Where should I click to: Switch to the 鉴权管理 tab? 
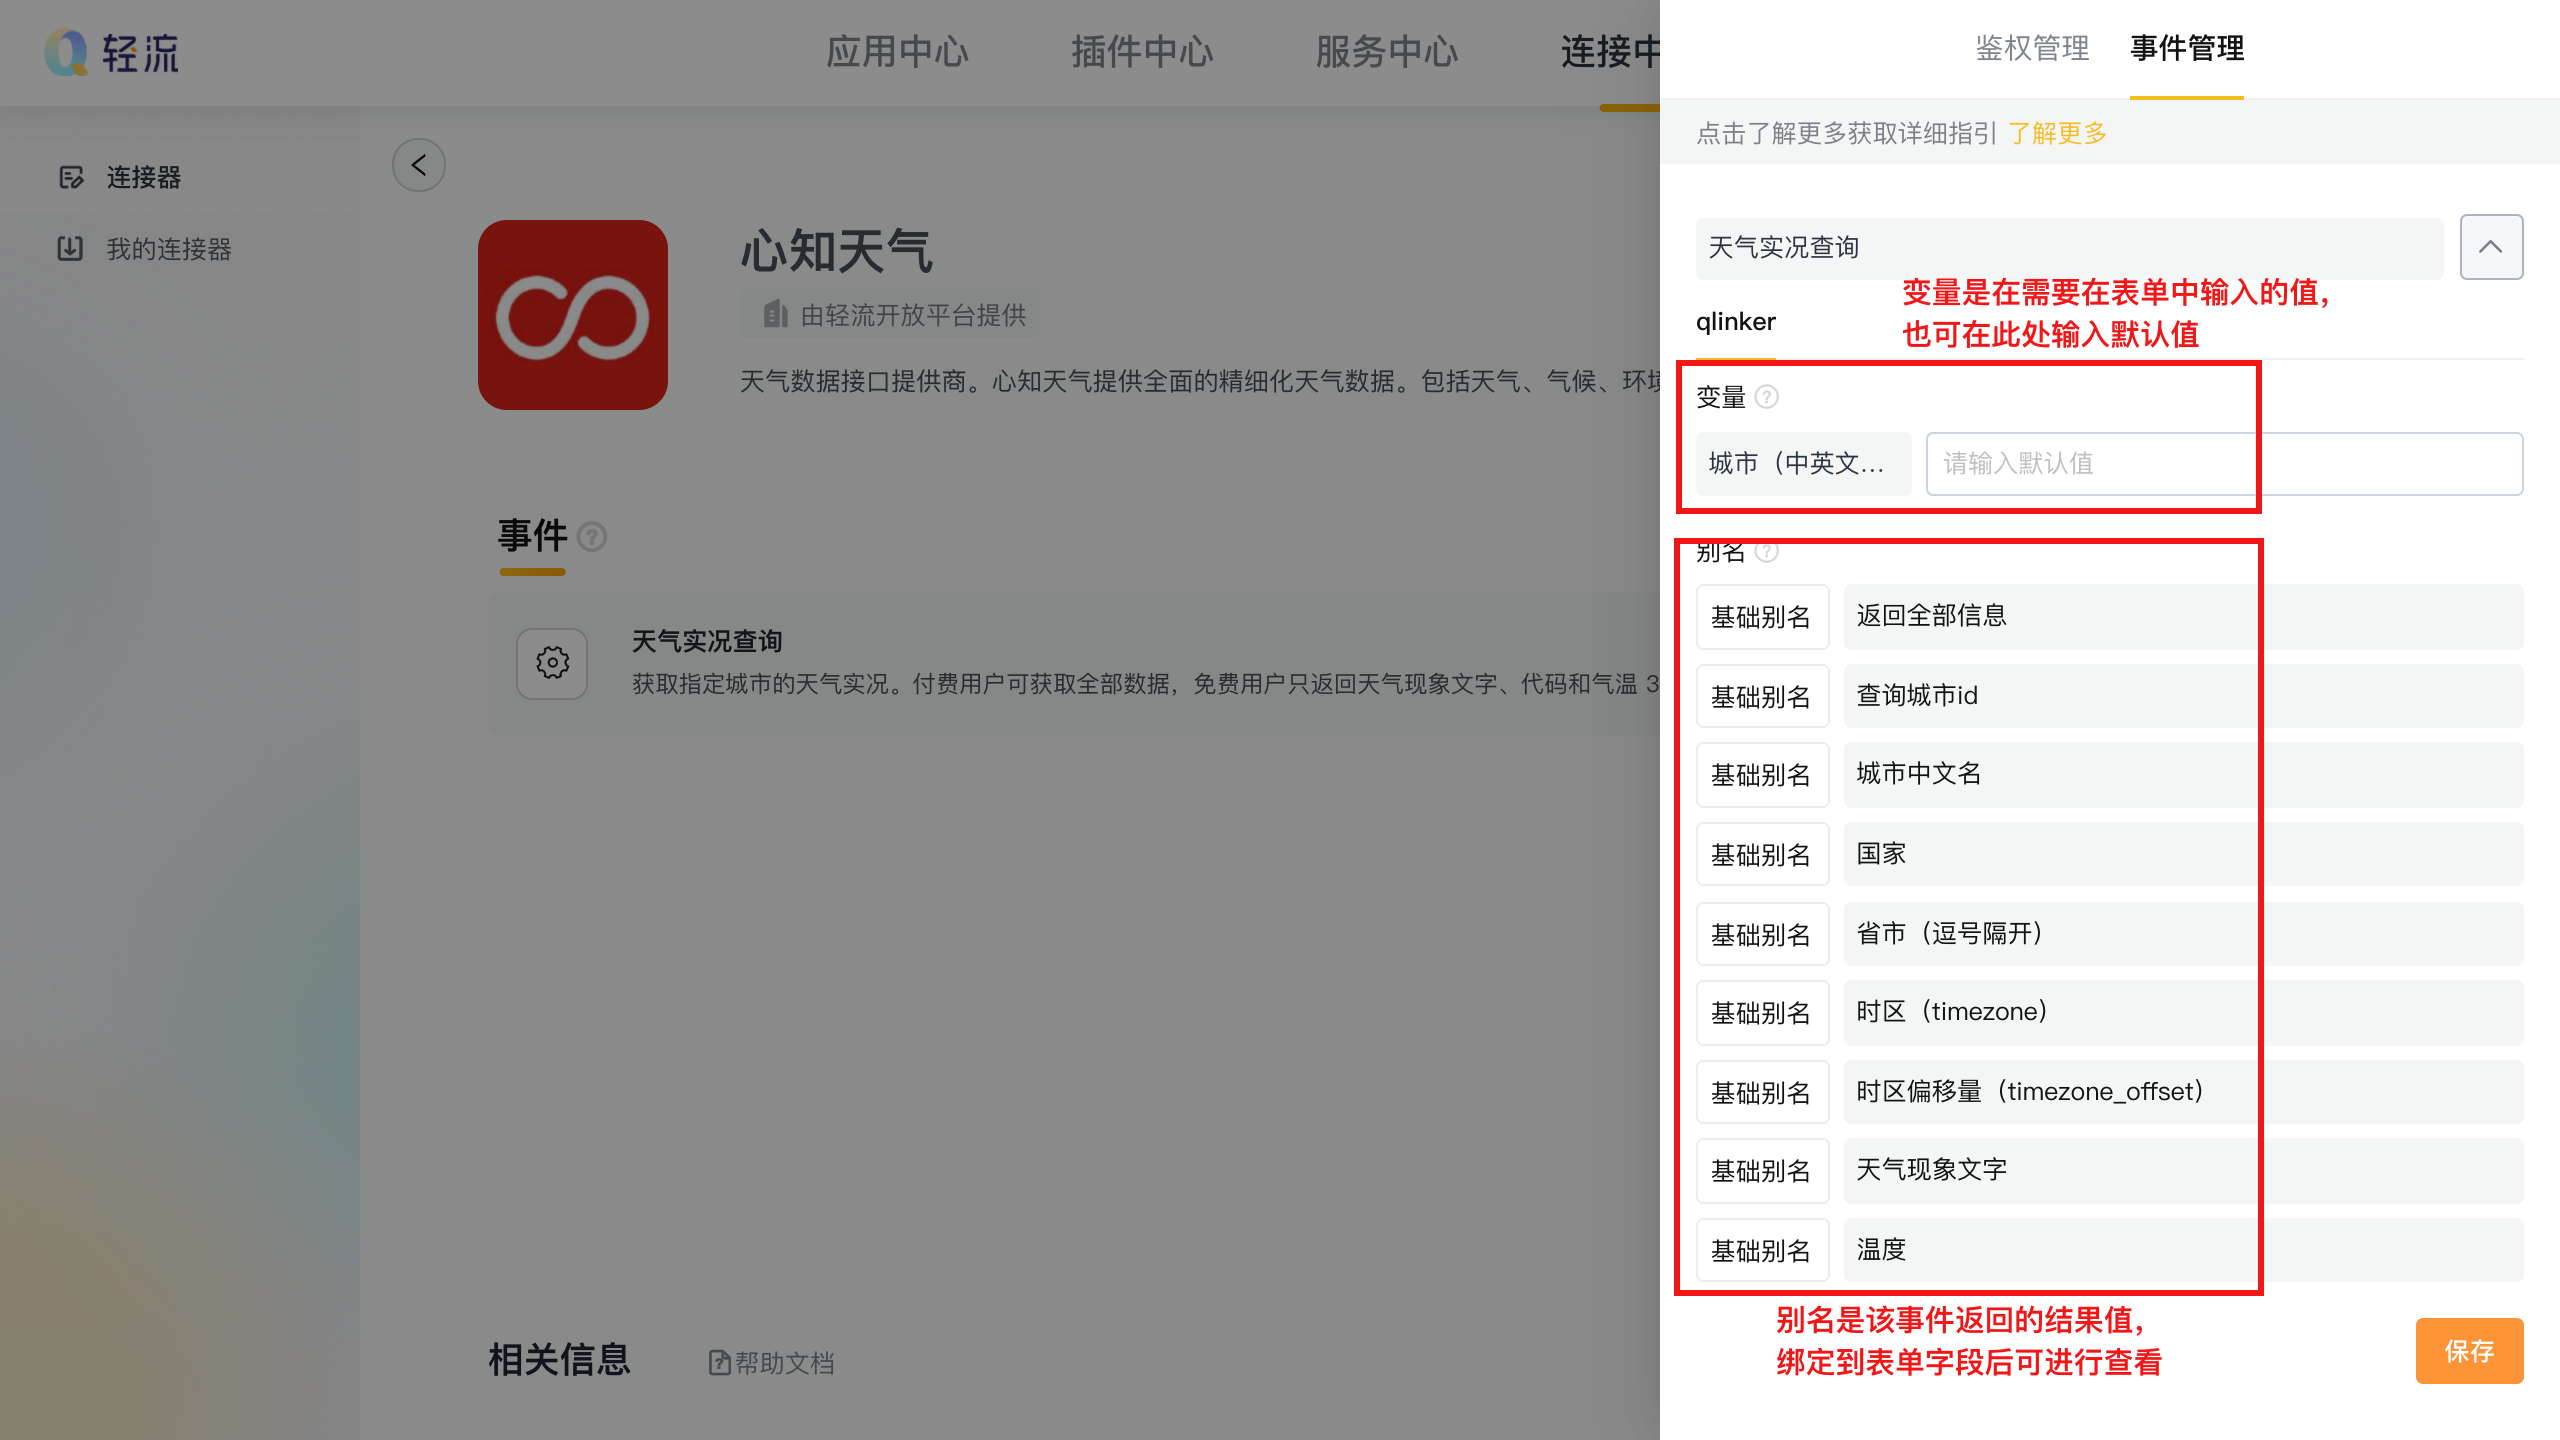point(2032,48)
